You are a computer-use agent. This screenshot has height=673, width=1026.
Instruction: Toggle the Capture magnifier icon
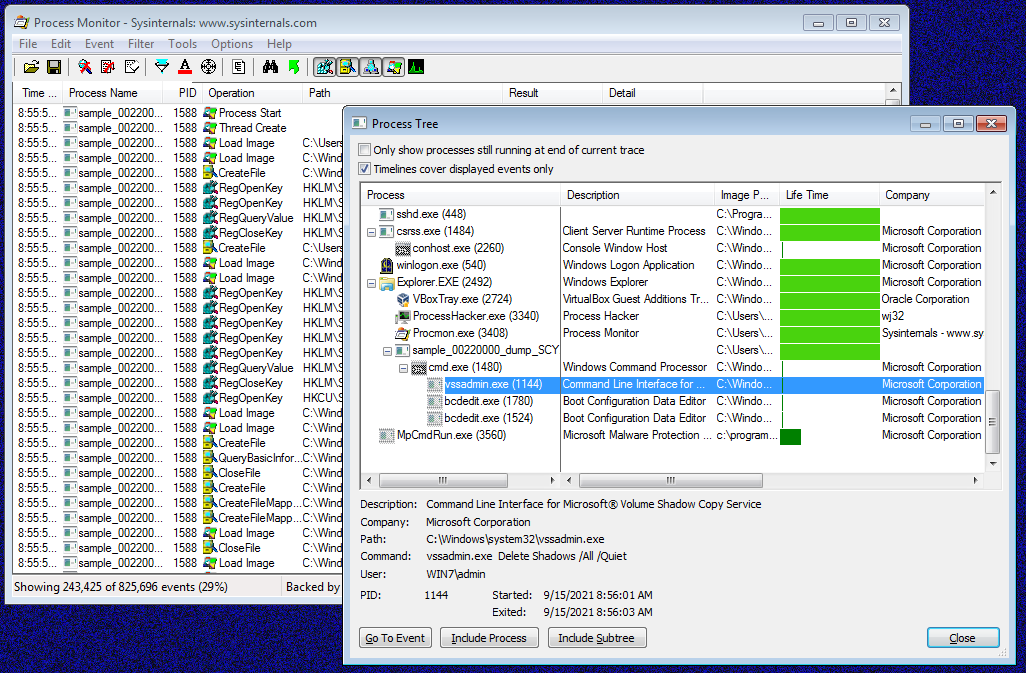[85, 67]
